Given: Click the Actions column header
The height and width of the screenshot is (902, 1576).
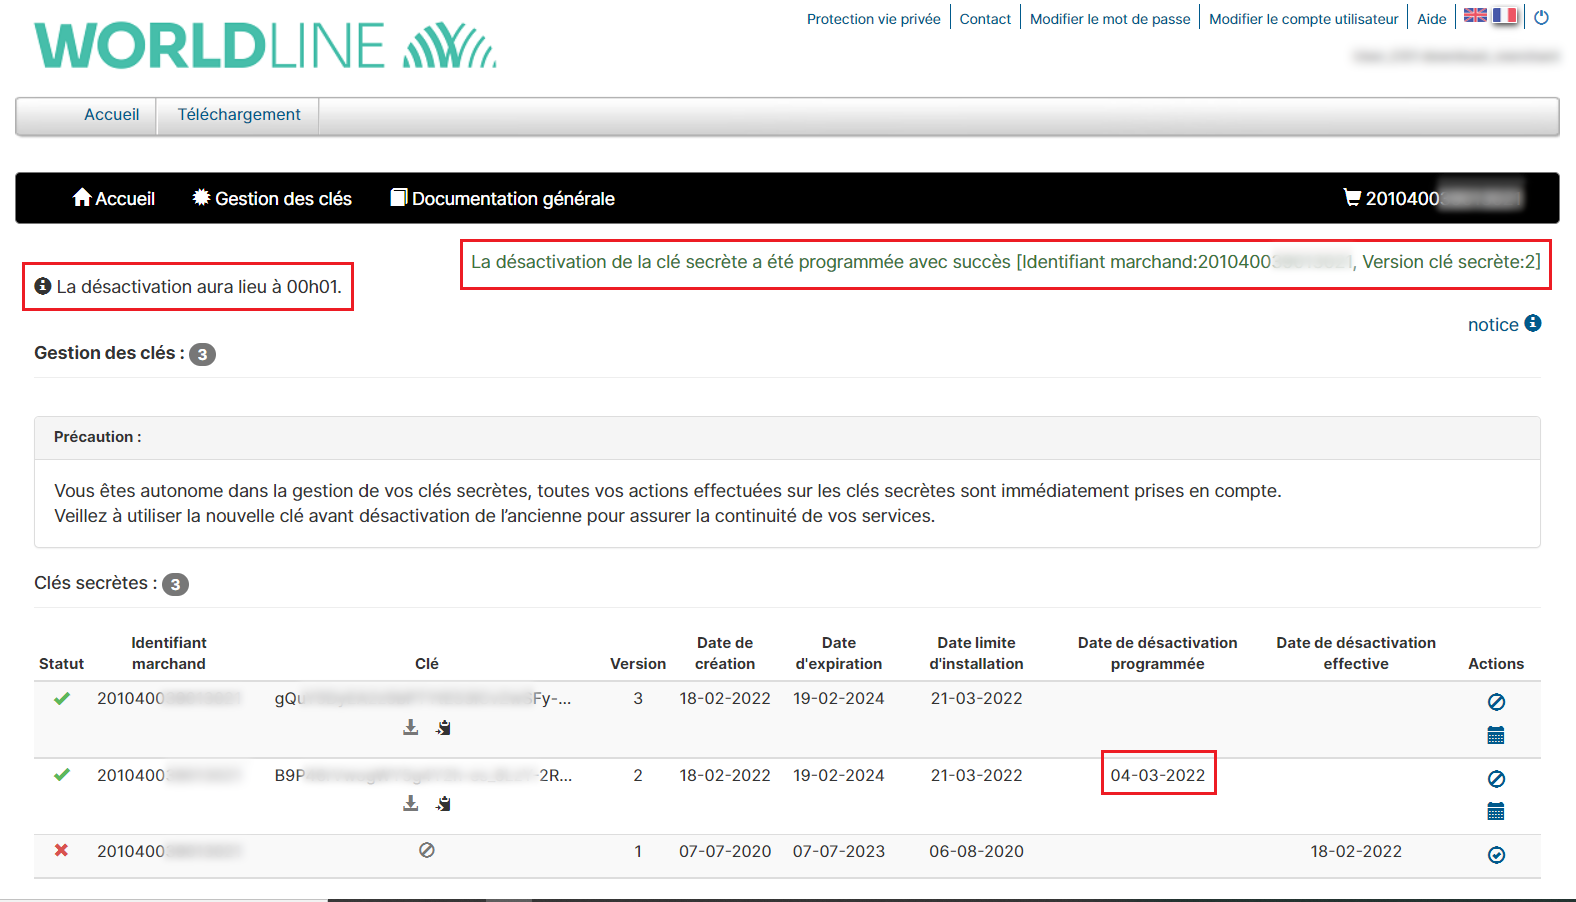Looking at the screenshot, I should pyautogui.click(x=1496, y=664).
